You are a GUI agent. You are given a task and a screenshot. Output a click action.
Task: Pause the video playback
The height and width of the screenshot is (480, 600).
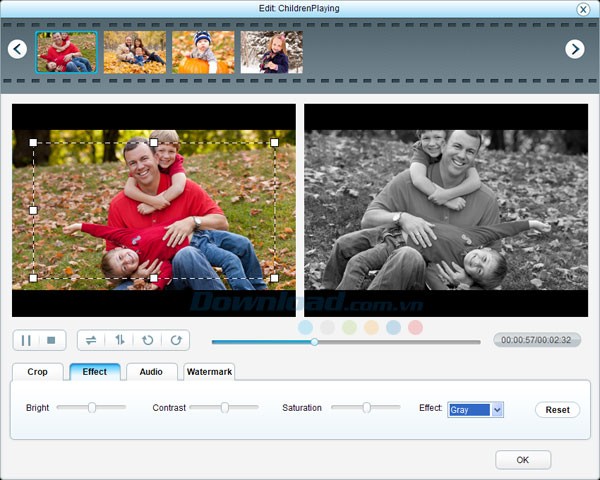coord(27,340)
